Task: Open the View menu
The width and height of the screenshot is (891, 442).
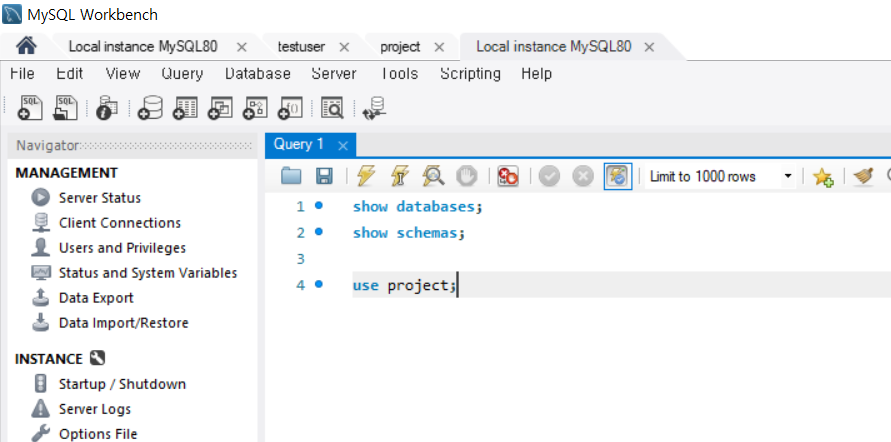Action: (x=123, y=73)
